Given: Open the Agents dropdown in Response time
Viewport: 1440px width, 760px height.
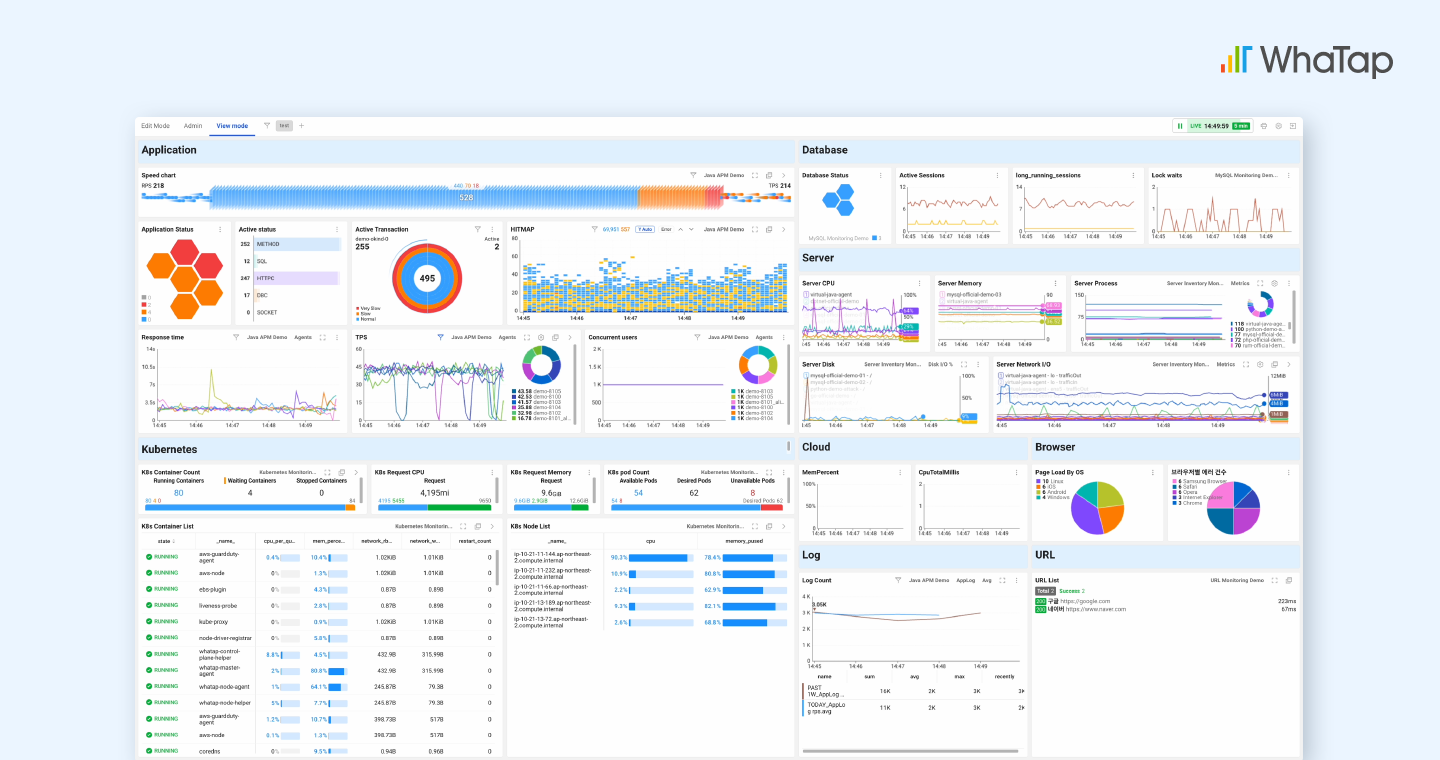Looking at the screenshot, I should tap(302, 337).
